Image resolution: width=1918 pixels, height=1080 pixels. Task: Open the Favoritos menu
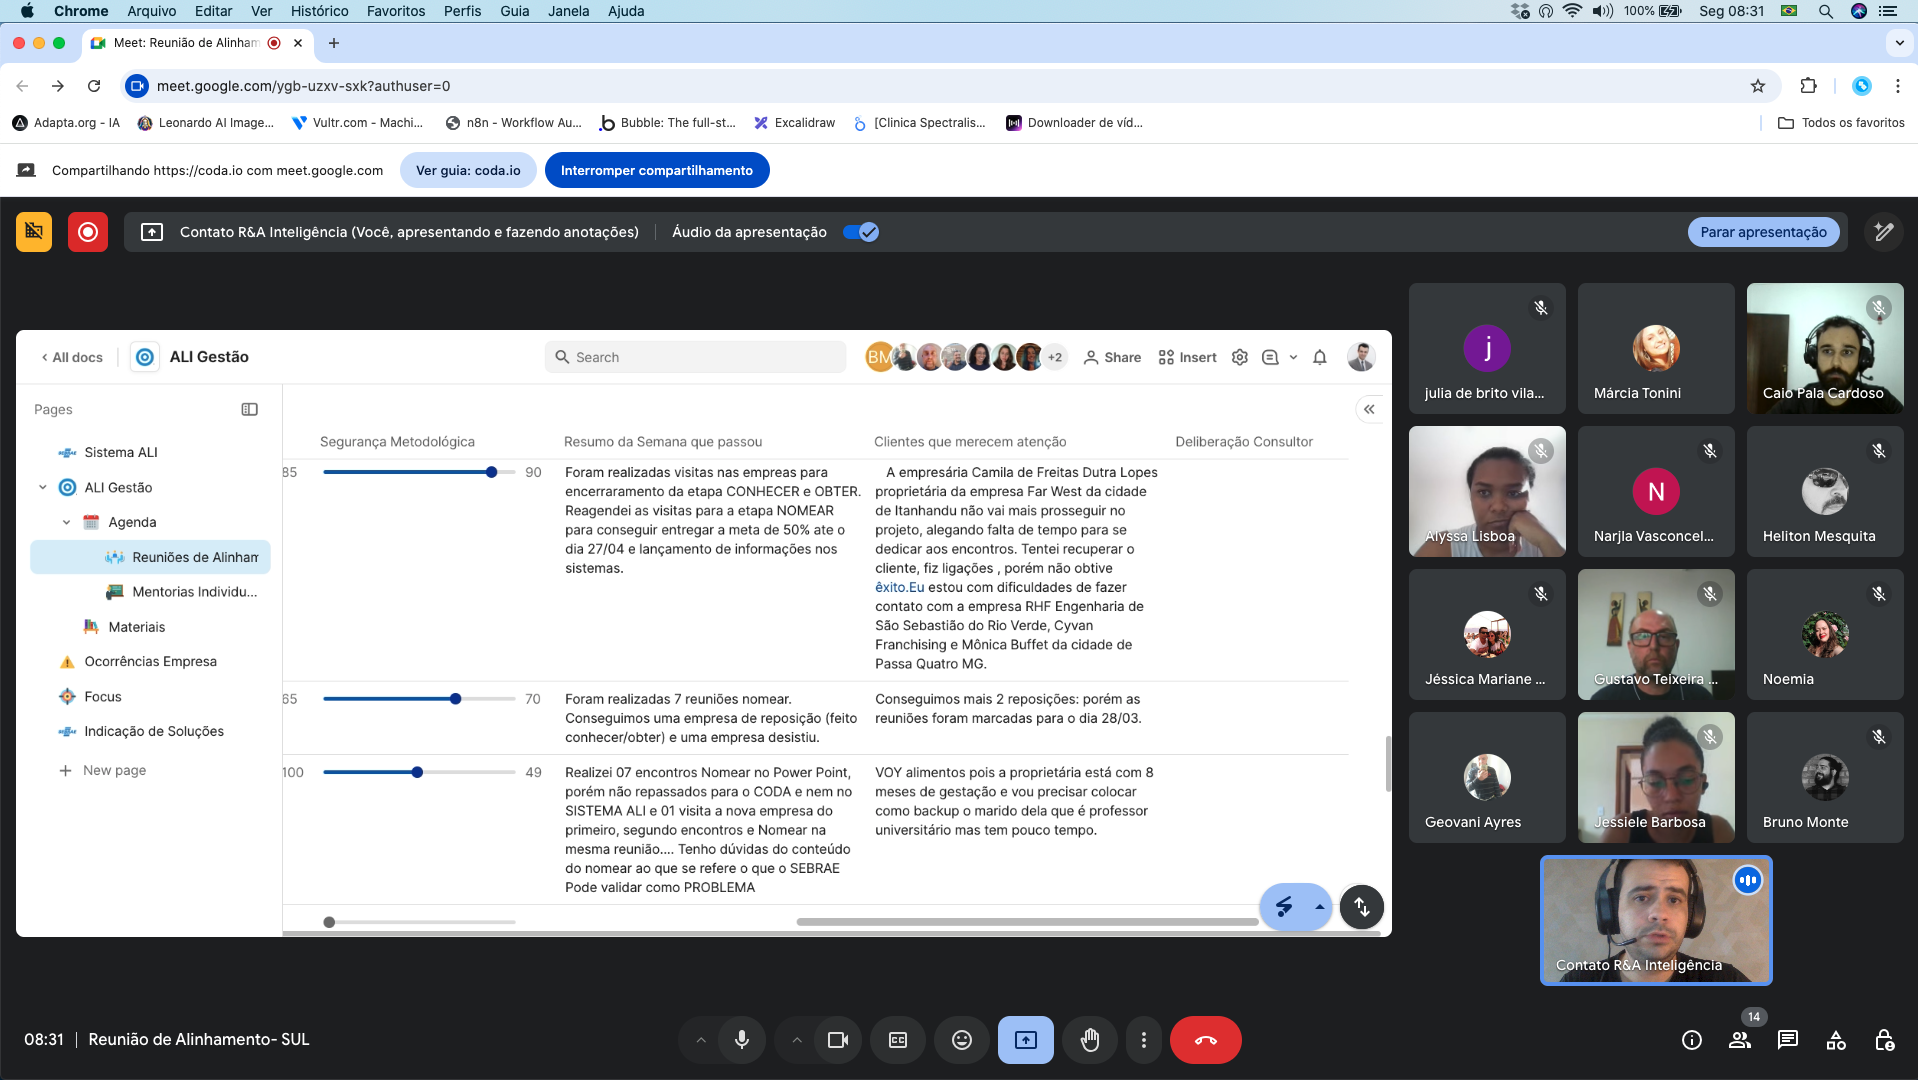pyautogui.click(x=396, y=11)
